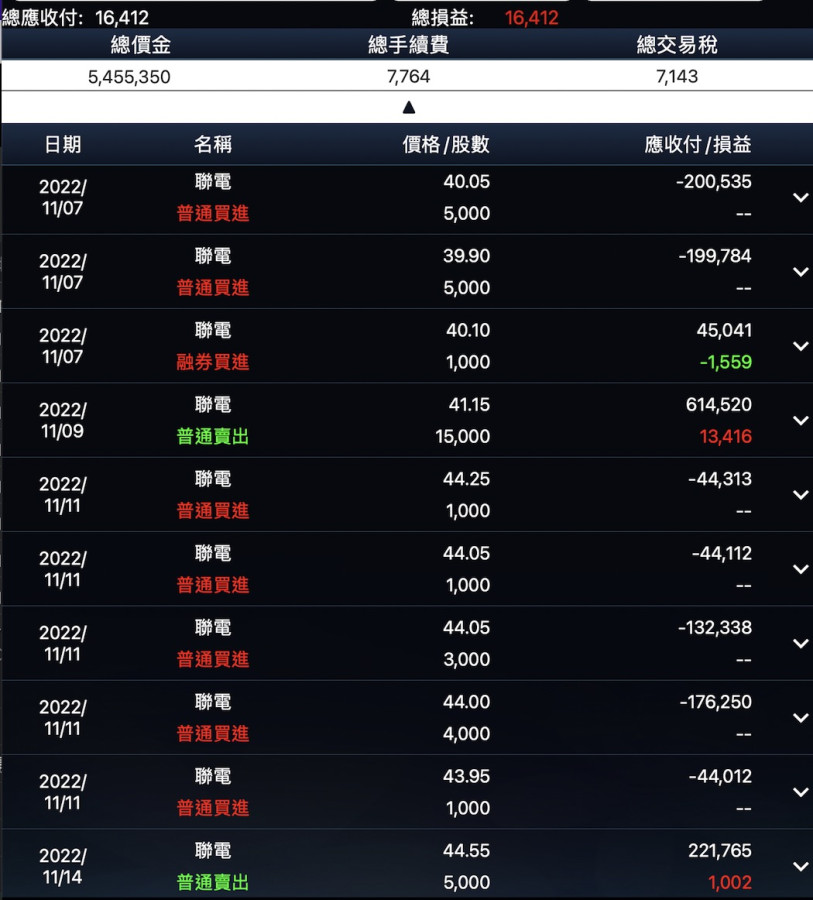
Task: Click the 總價金 header
Action: pyautogui.click(x=141, y=45)
